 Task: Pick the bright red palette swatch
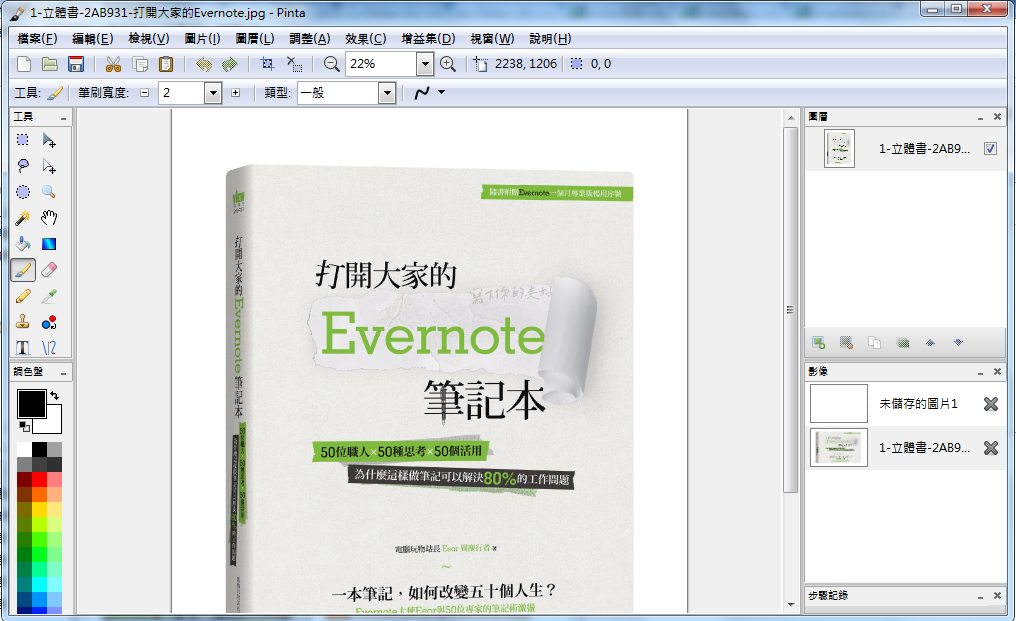pos(39,479)
